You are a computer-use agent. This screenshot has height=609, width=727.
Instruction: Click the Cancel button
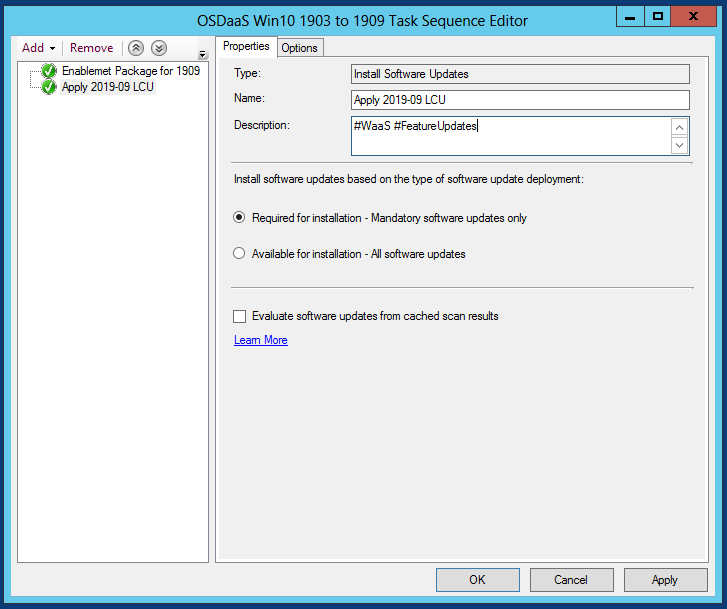click(x=571, y=580)
